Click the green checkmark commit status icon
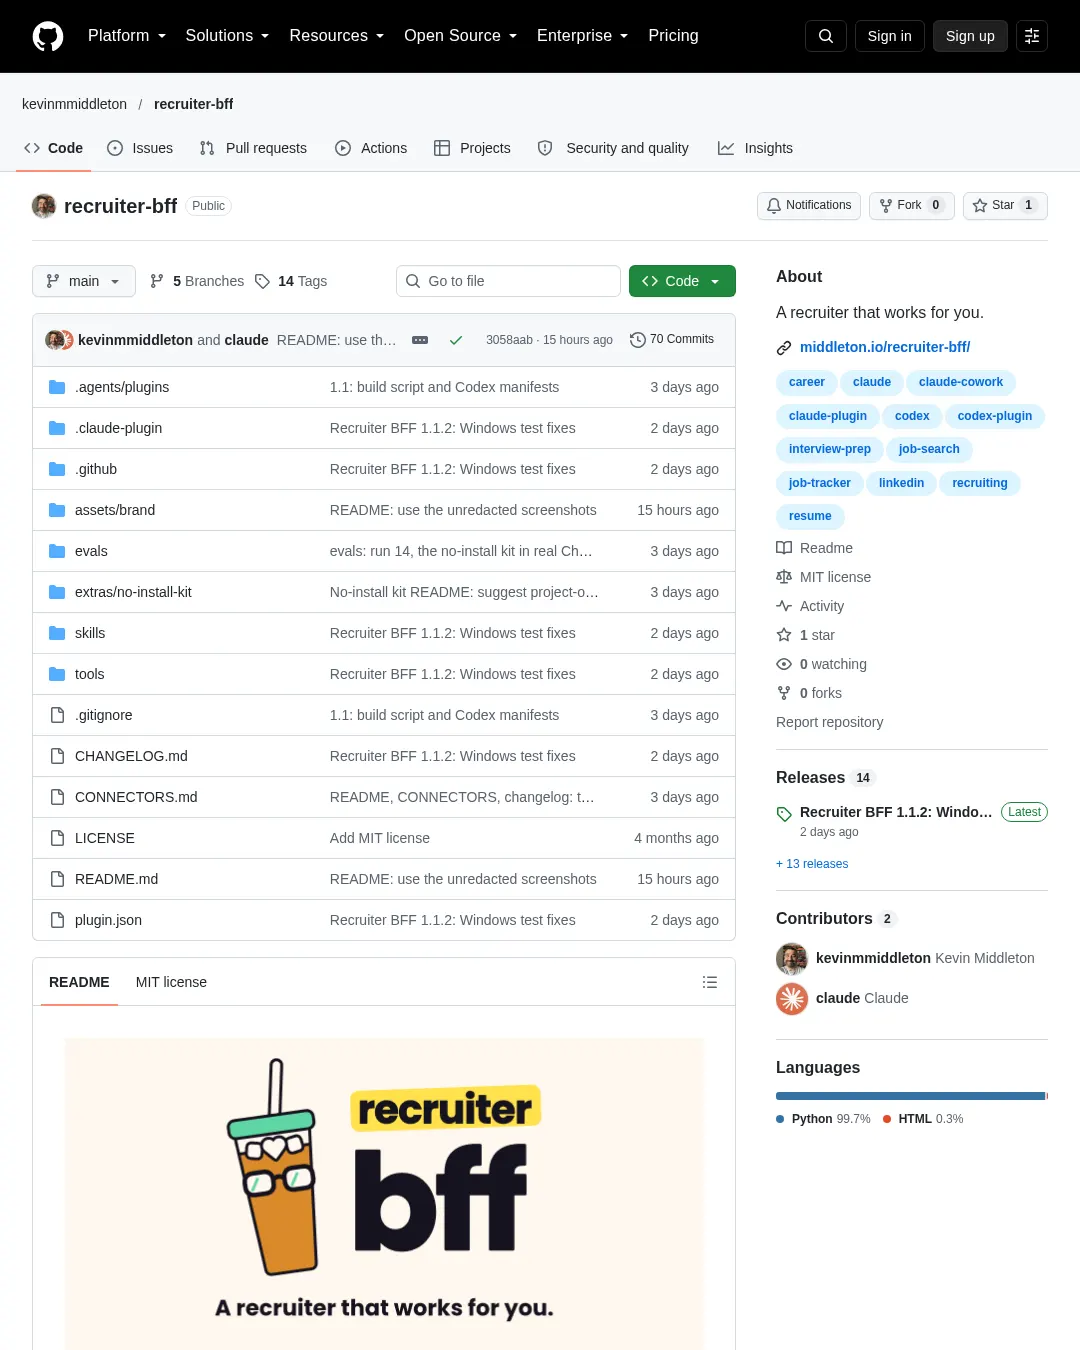 [x=456, y=340]
